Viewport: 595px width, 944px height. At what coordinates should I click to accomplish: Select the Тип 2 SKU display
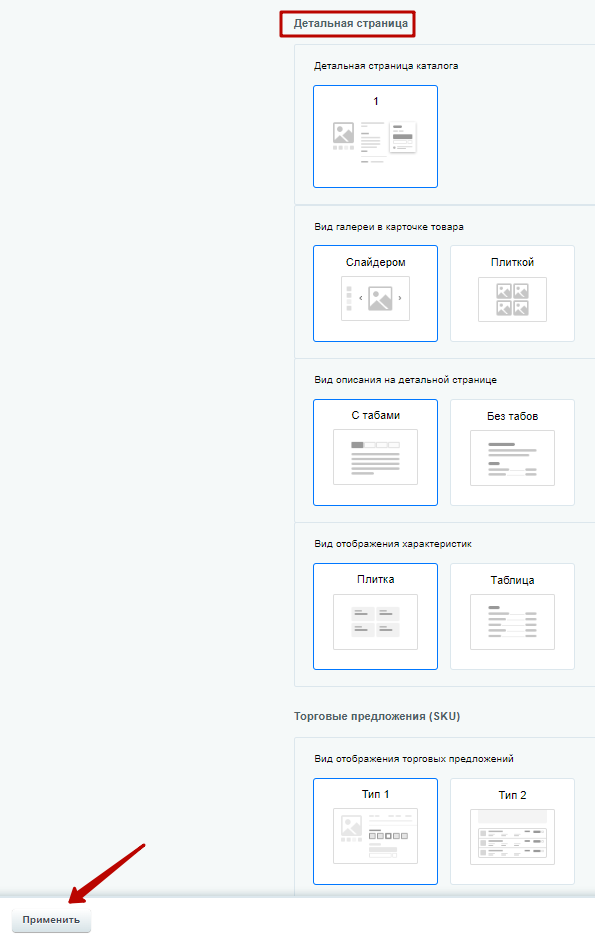tap(512, 831)
